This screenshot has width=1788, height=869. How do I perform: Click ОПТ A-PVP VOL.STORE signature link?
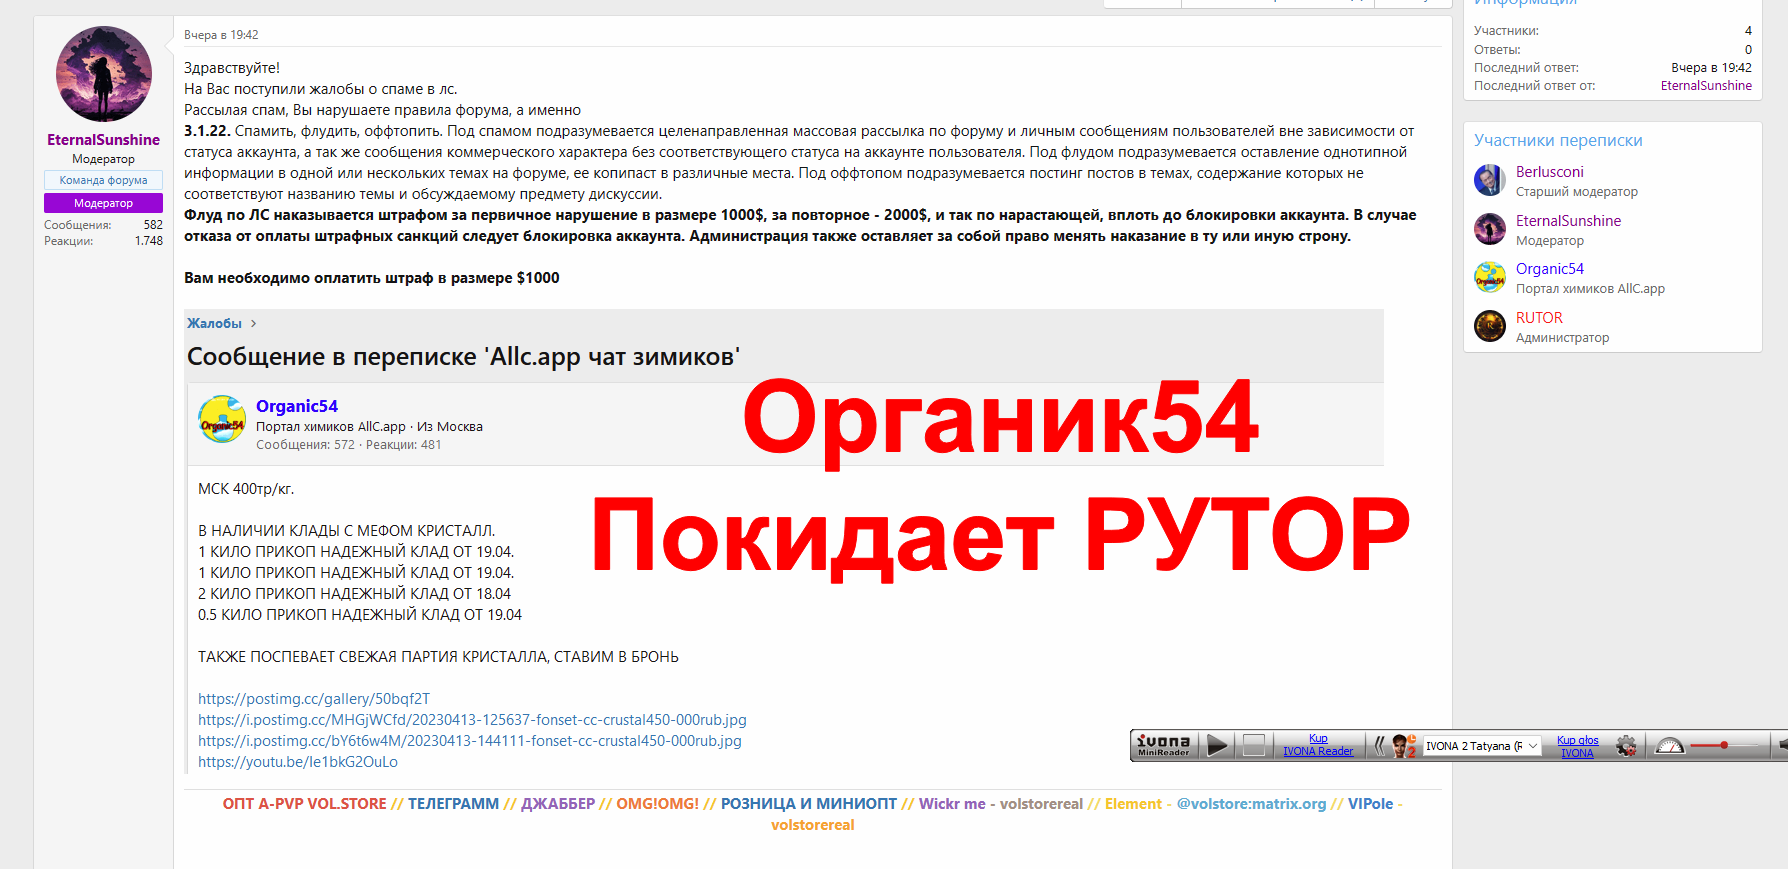coord(304,804)
